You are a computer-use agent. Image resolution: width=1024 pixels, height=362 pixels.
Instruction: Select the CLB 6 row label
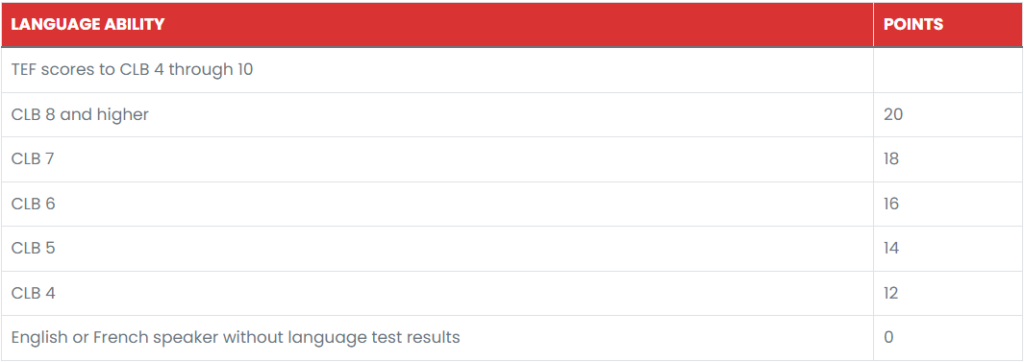[33, 204]
